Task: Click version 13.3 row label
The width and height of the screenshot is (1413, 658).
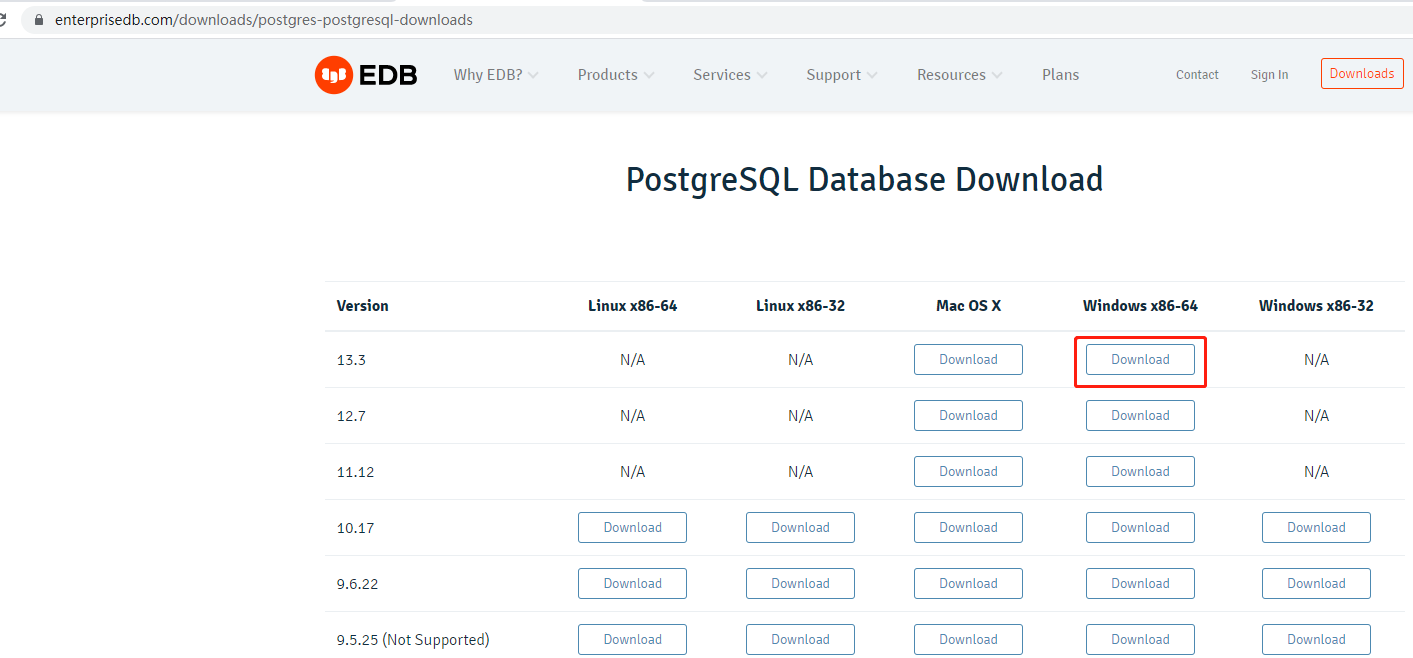Action: pos(351,360)
